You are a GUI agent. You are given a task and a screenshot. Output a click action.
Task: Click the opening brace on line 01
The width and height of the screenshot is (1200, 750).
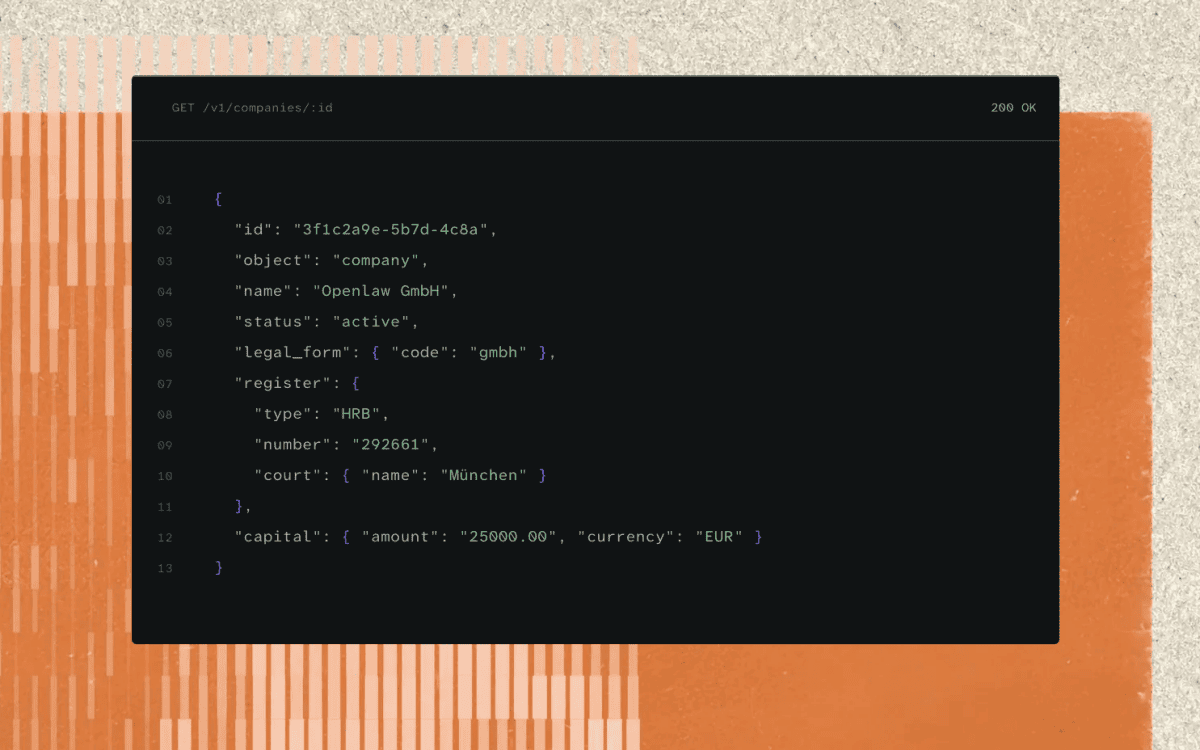pos(218,199)
